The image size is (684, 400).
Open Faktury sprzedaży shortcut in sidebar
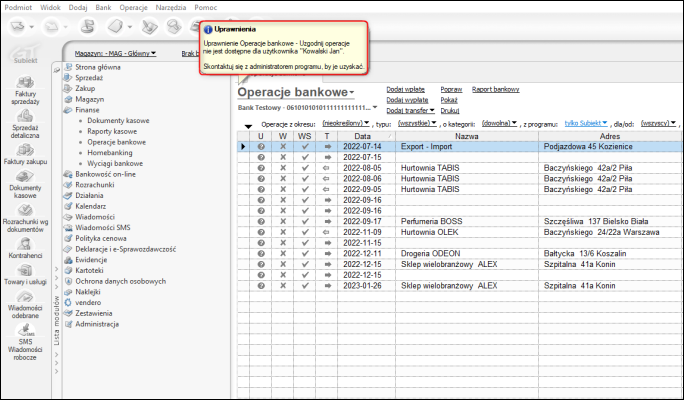point(25,90)
